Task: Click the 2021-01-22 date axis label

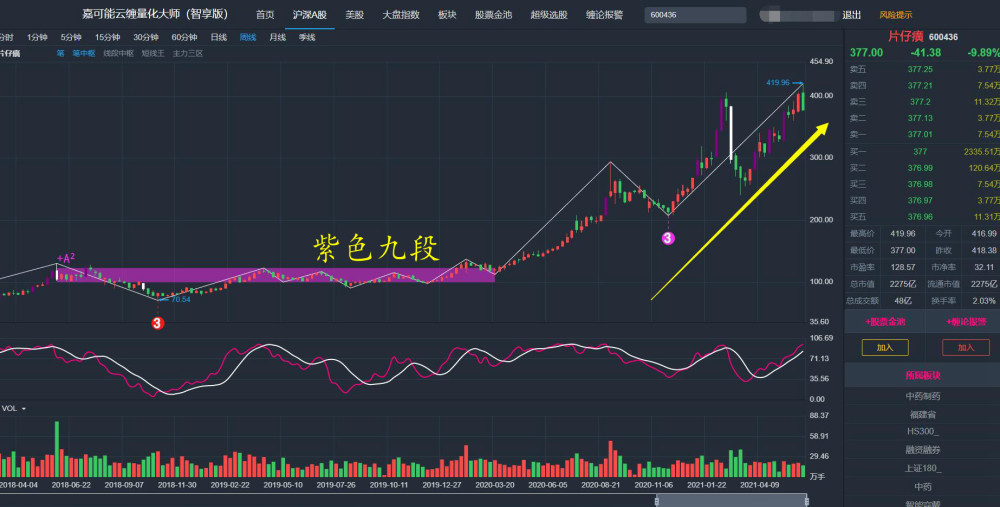Action: pos(706,485)
